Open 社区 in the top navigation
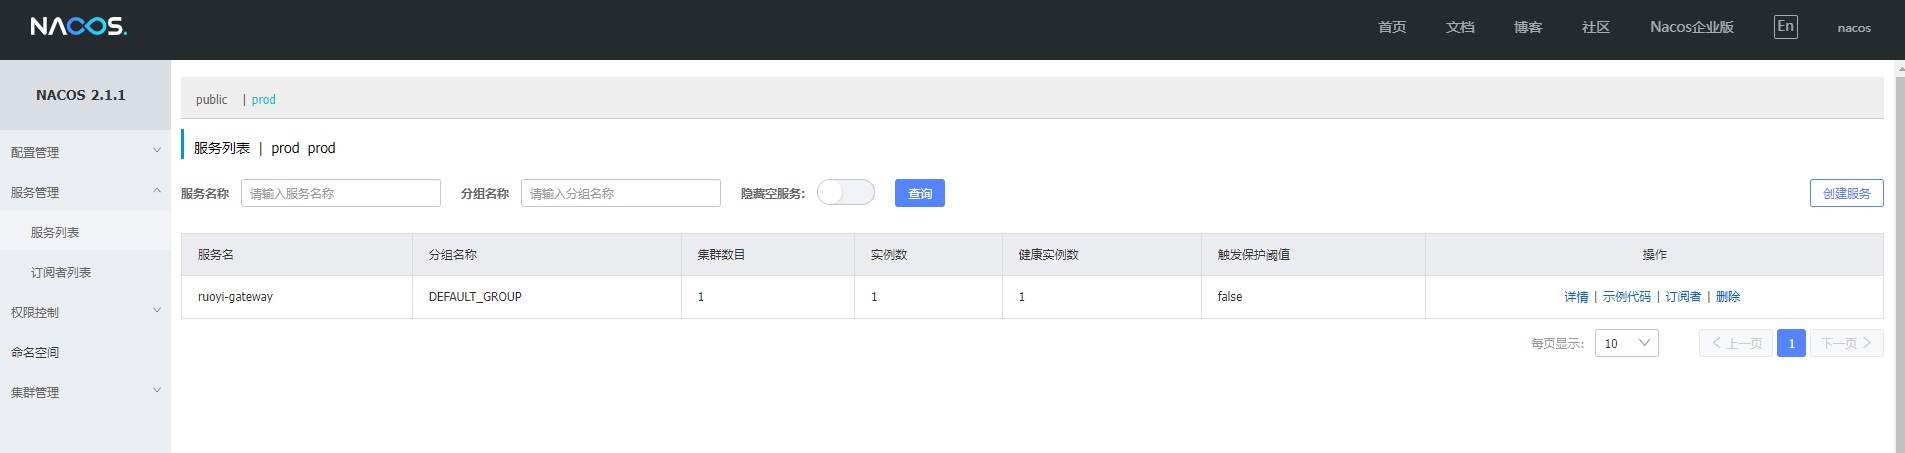Screen dimensions: 1905x453 click(x=1596, y=27)
